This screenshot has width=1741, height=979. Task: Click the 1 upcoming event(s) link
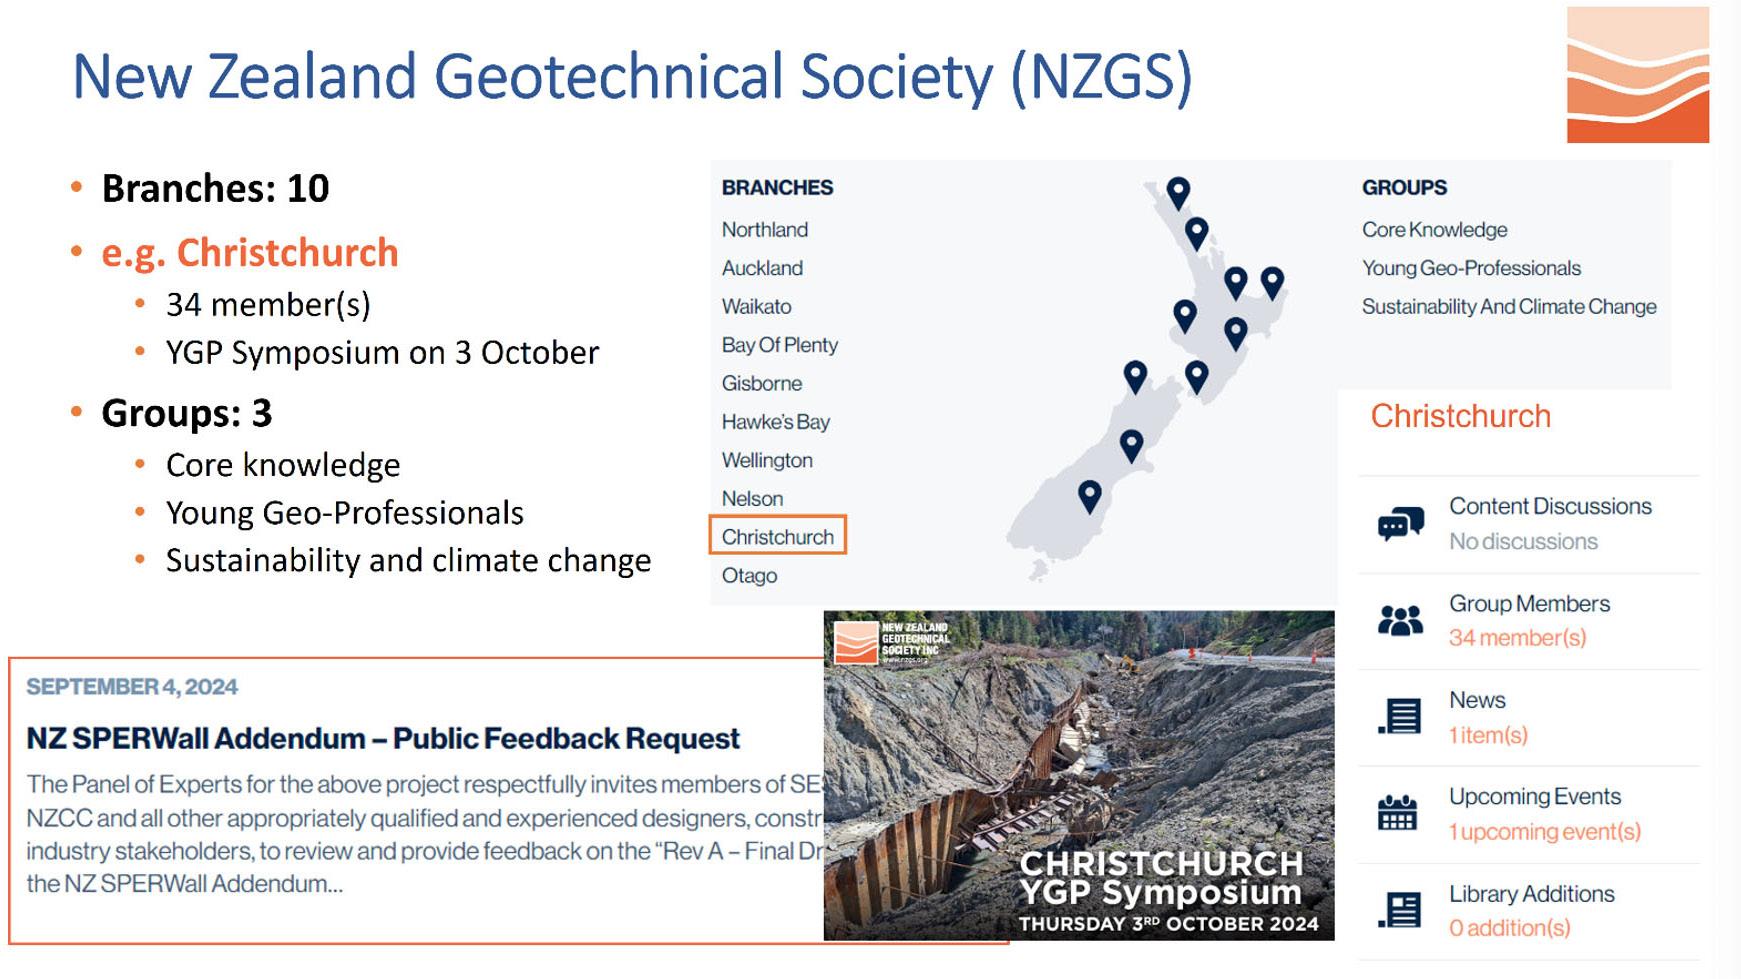pyautogui.click(x=1544, y=832)
